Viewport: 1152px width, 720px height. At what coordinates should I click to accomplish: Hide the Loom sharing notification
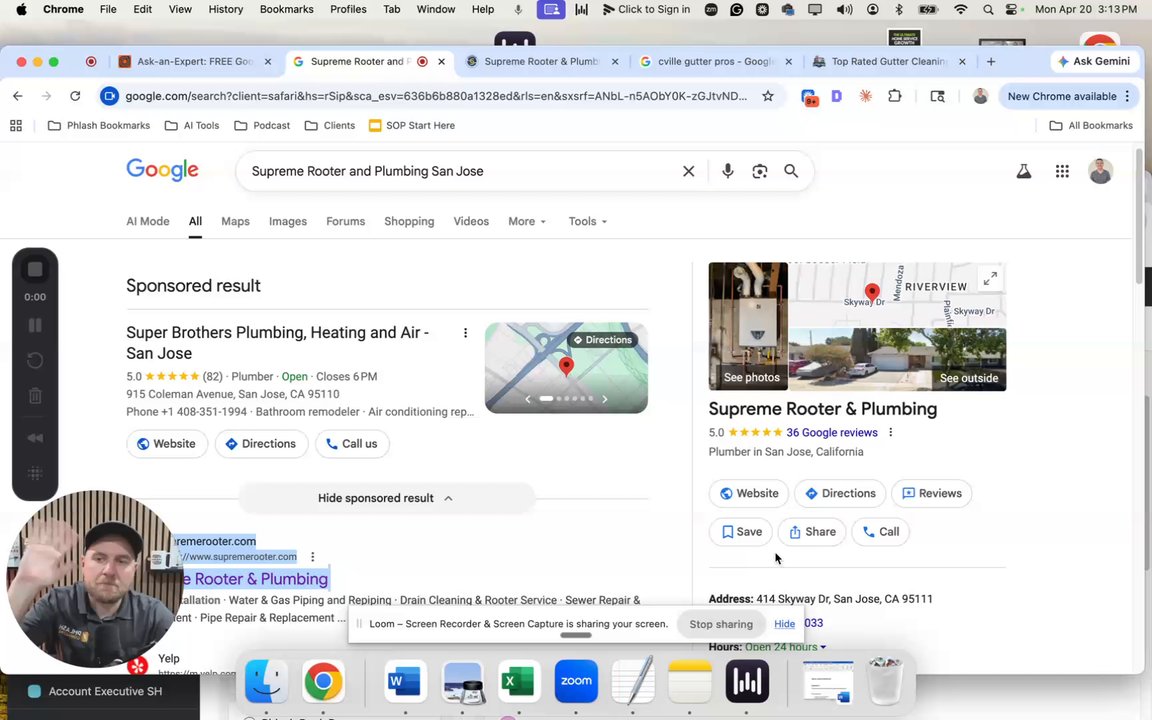pos(784,624)
